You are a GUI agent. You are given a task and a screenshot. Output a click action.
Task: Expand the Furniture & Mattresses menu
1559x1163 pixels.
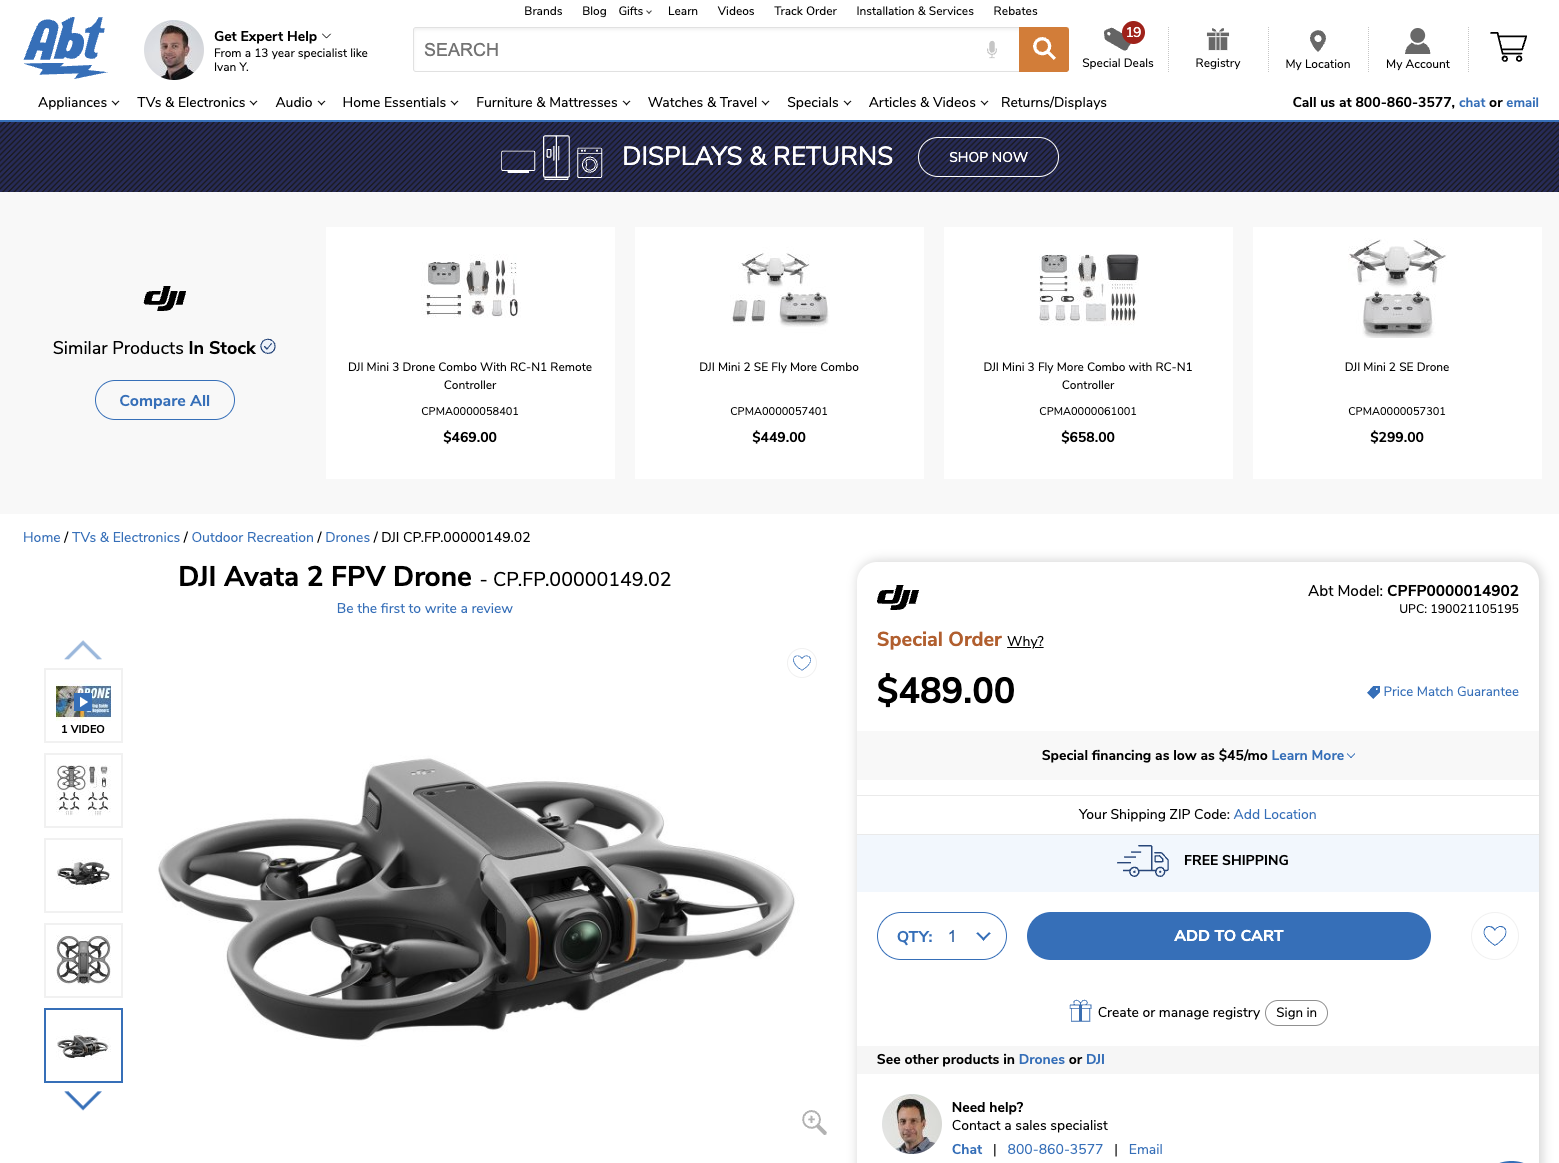tap(553, 102)
